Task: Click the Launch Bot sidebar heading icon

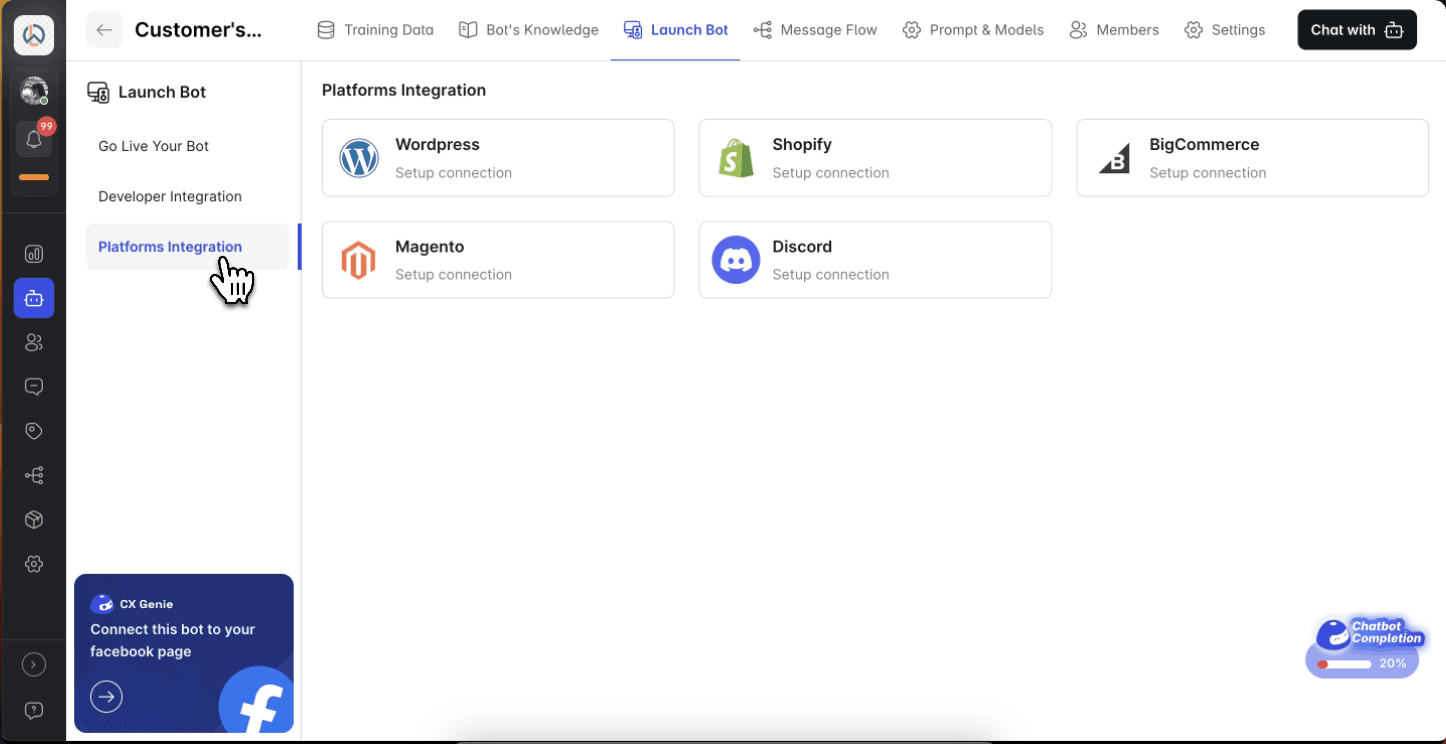Action: click(98, 92)
